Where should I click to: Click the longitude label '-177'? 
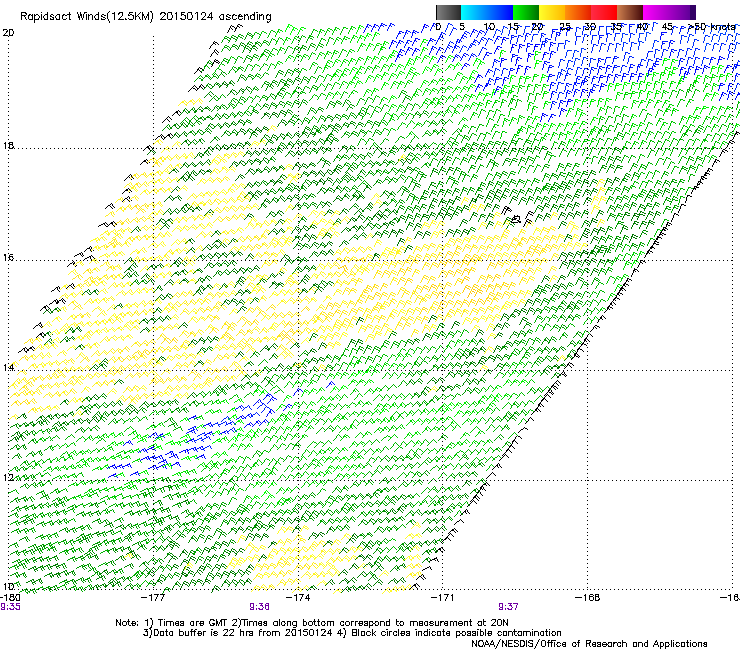pos(153,597)
